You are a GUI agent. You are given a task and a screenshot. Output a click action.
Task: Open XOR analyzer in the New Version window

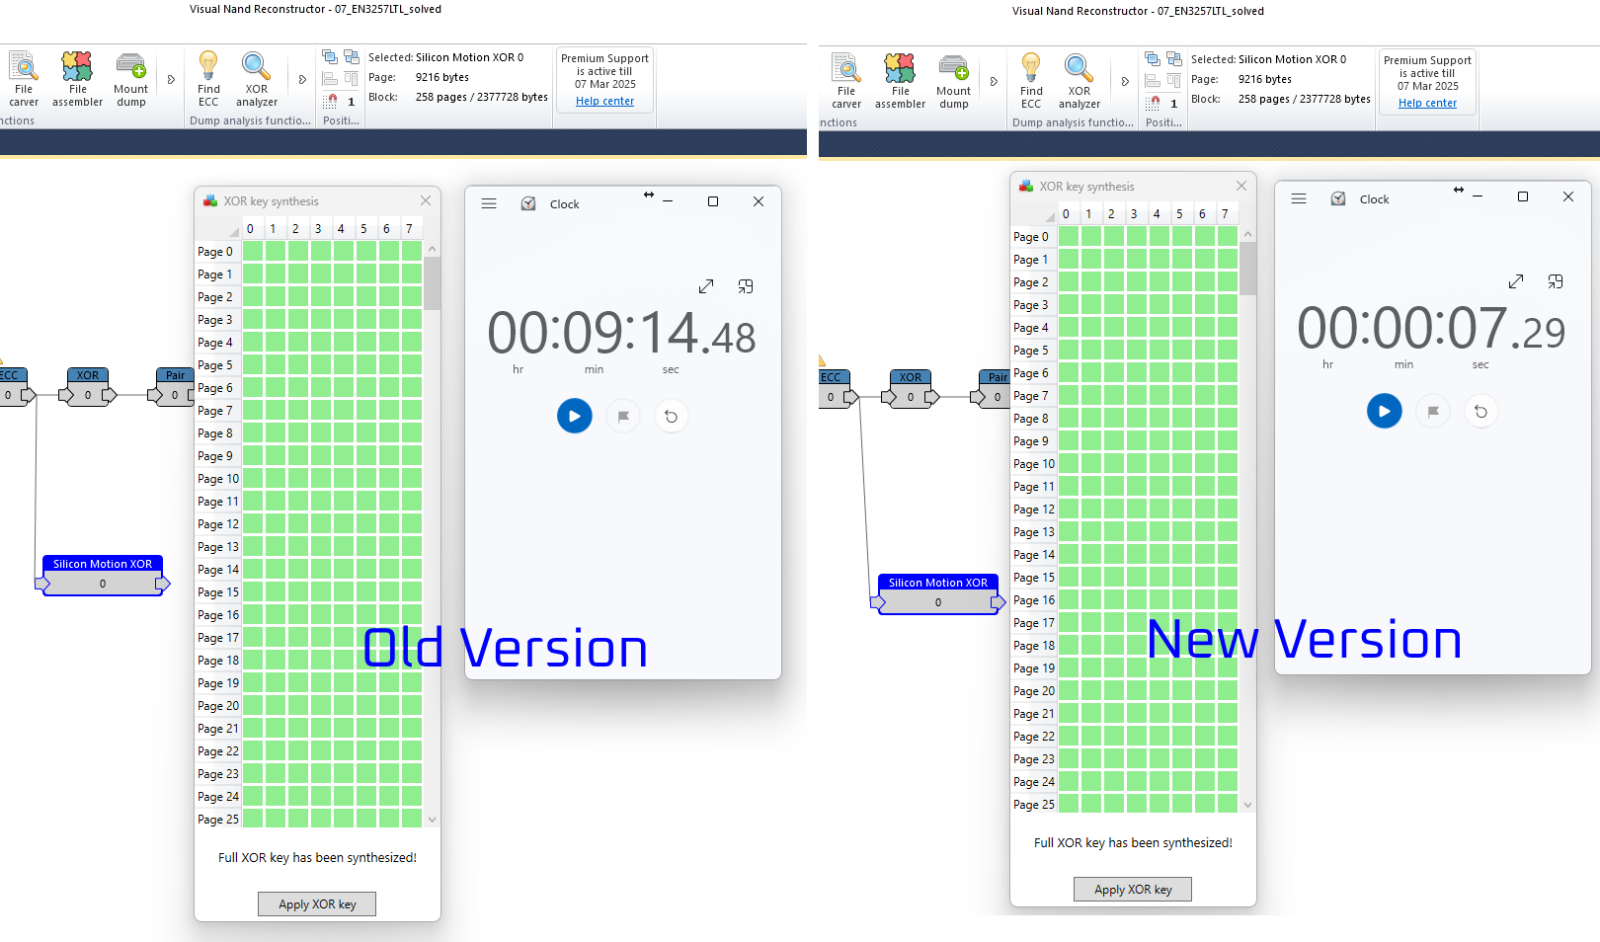click(x=1079, y=81)
